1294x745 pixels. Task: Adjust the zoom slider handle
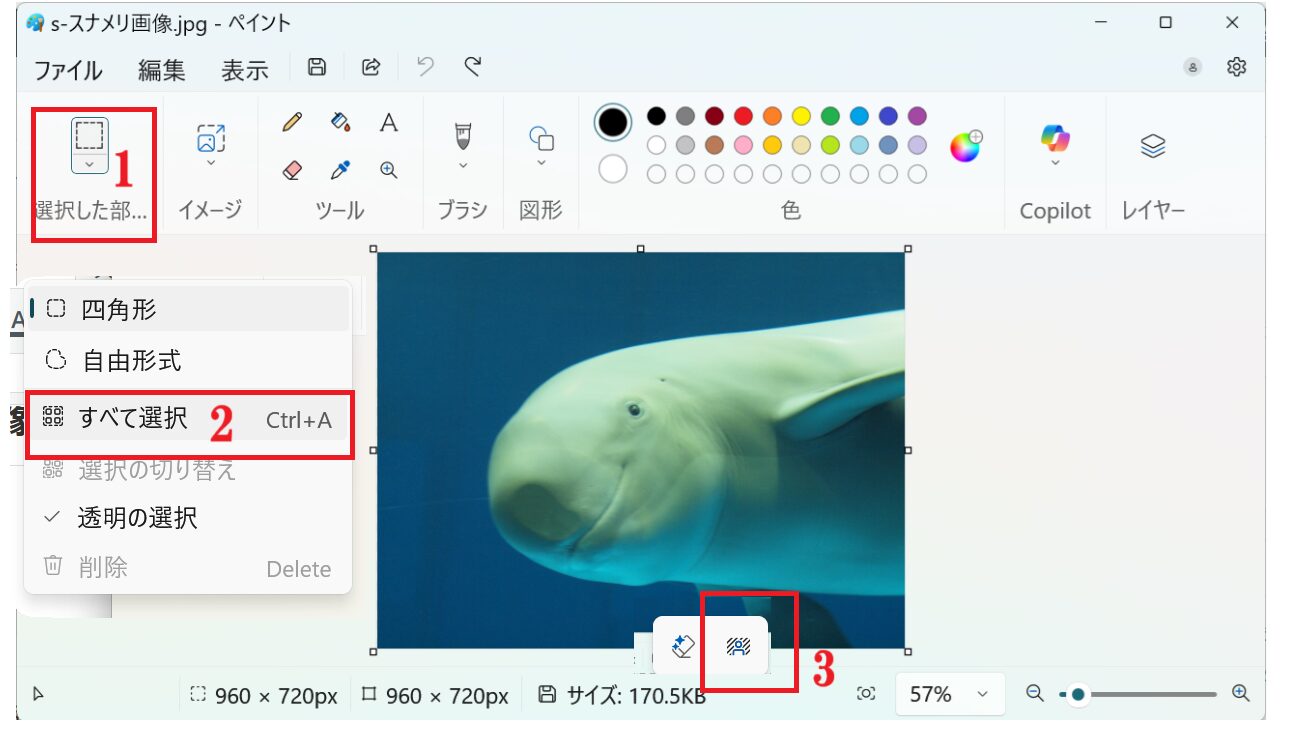(1078, 693)
